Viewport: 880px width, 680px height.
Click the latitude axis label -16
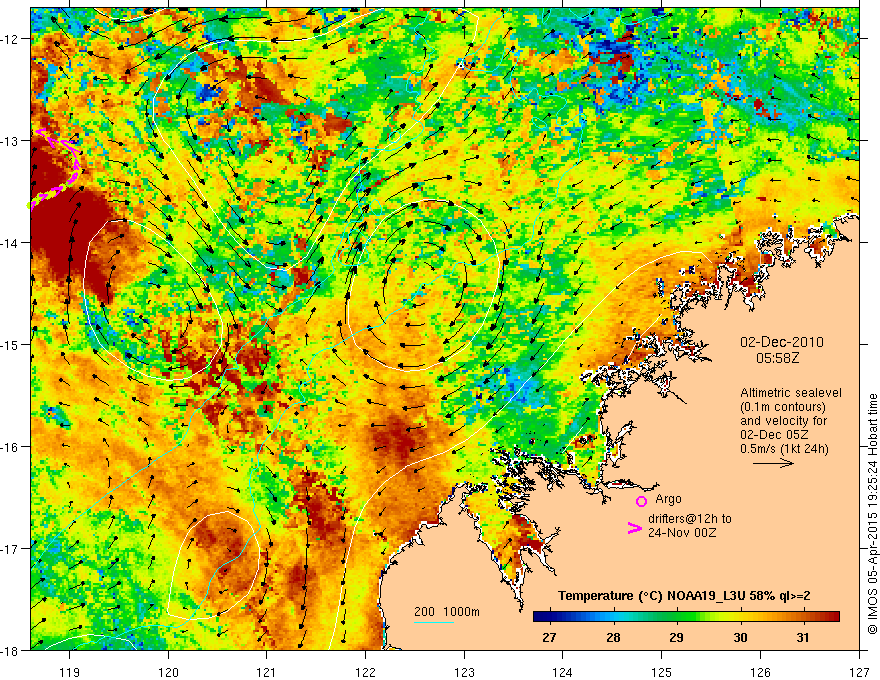10,447
